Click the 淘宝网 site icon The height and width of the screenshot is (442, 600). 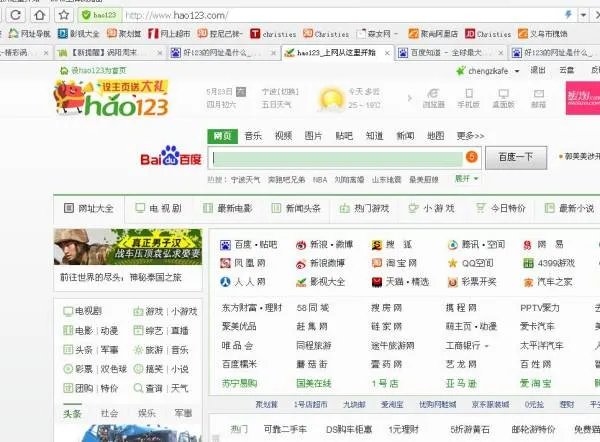[x=377, y=263]
